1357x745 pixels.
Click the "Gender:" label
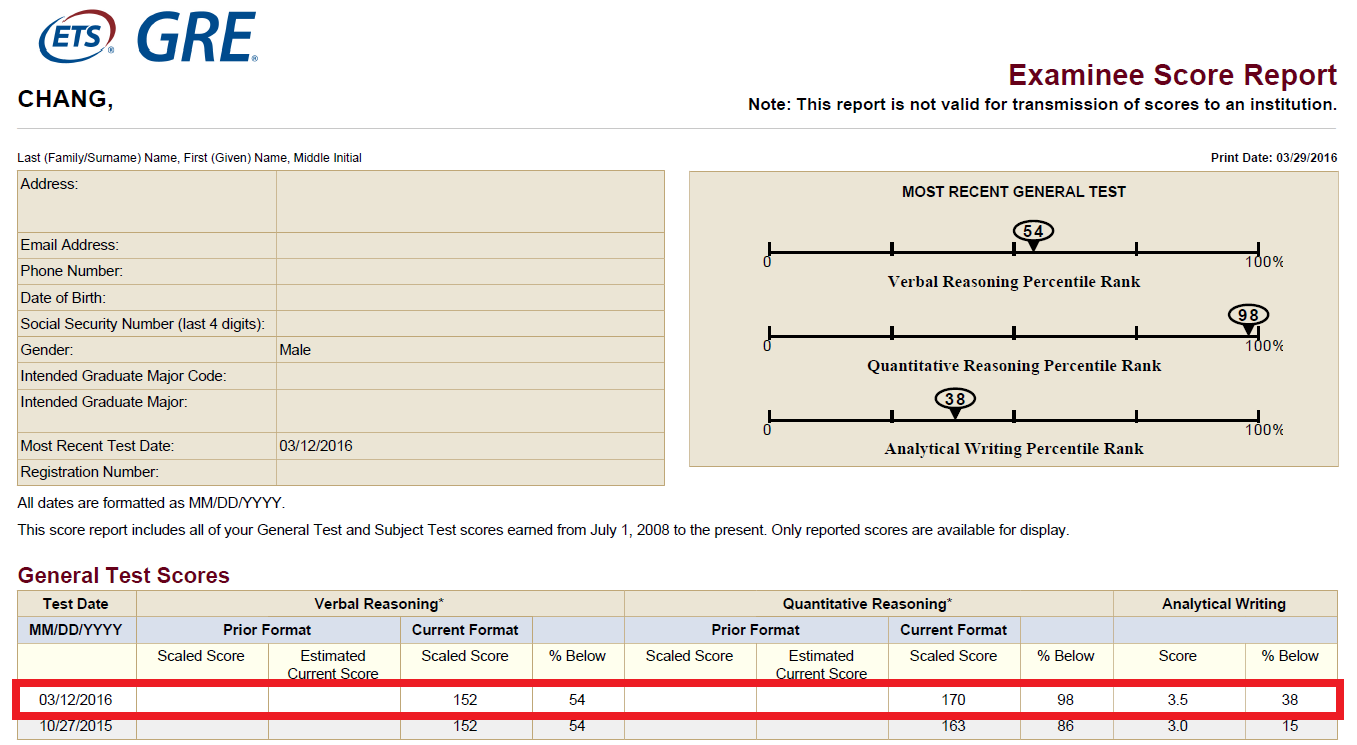pos(47,350)
